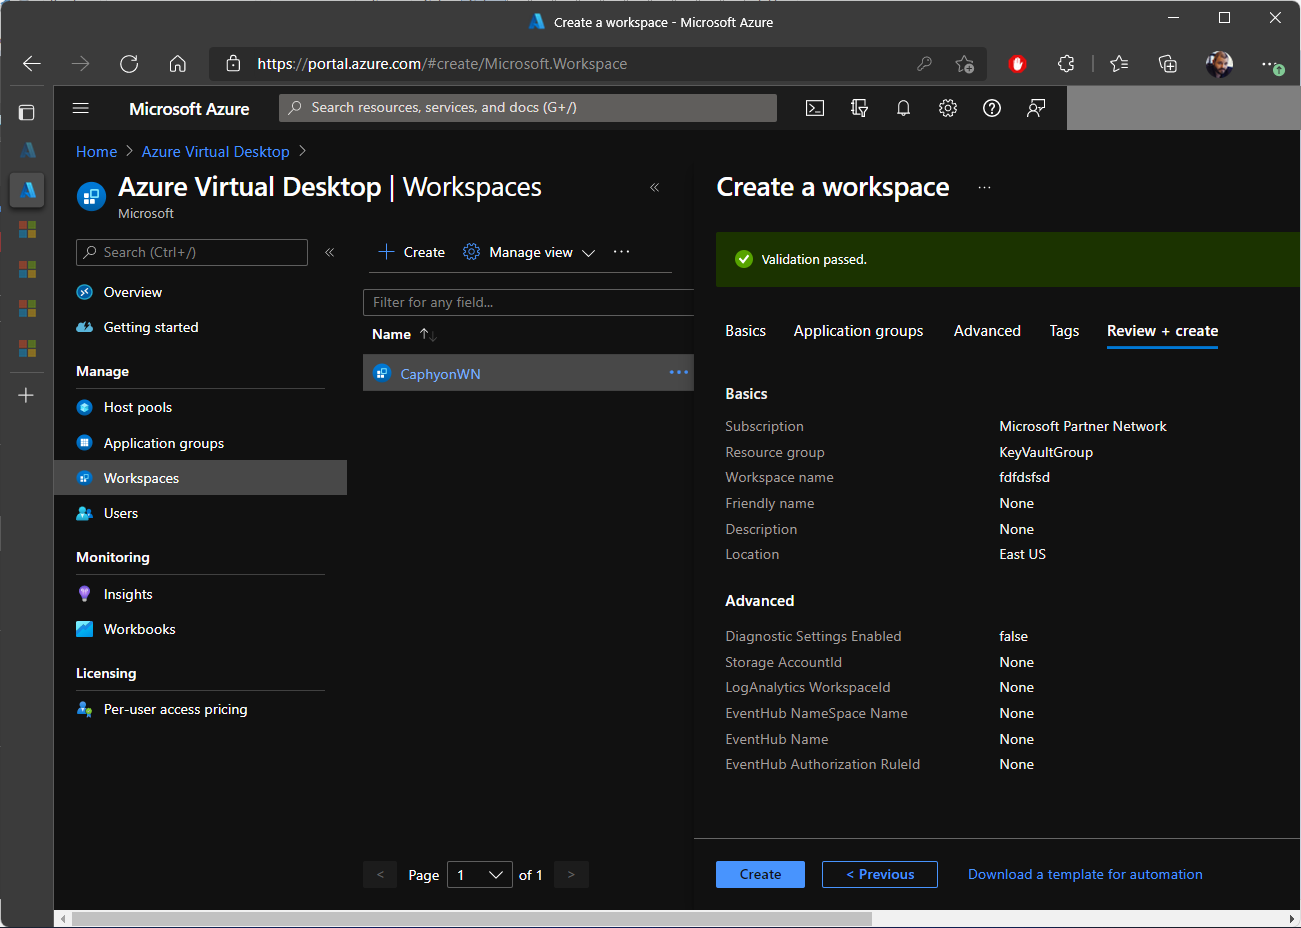
Task: Open Azure help and support
Action: click(x=992, y=108)
